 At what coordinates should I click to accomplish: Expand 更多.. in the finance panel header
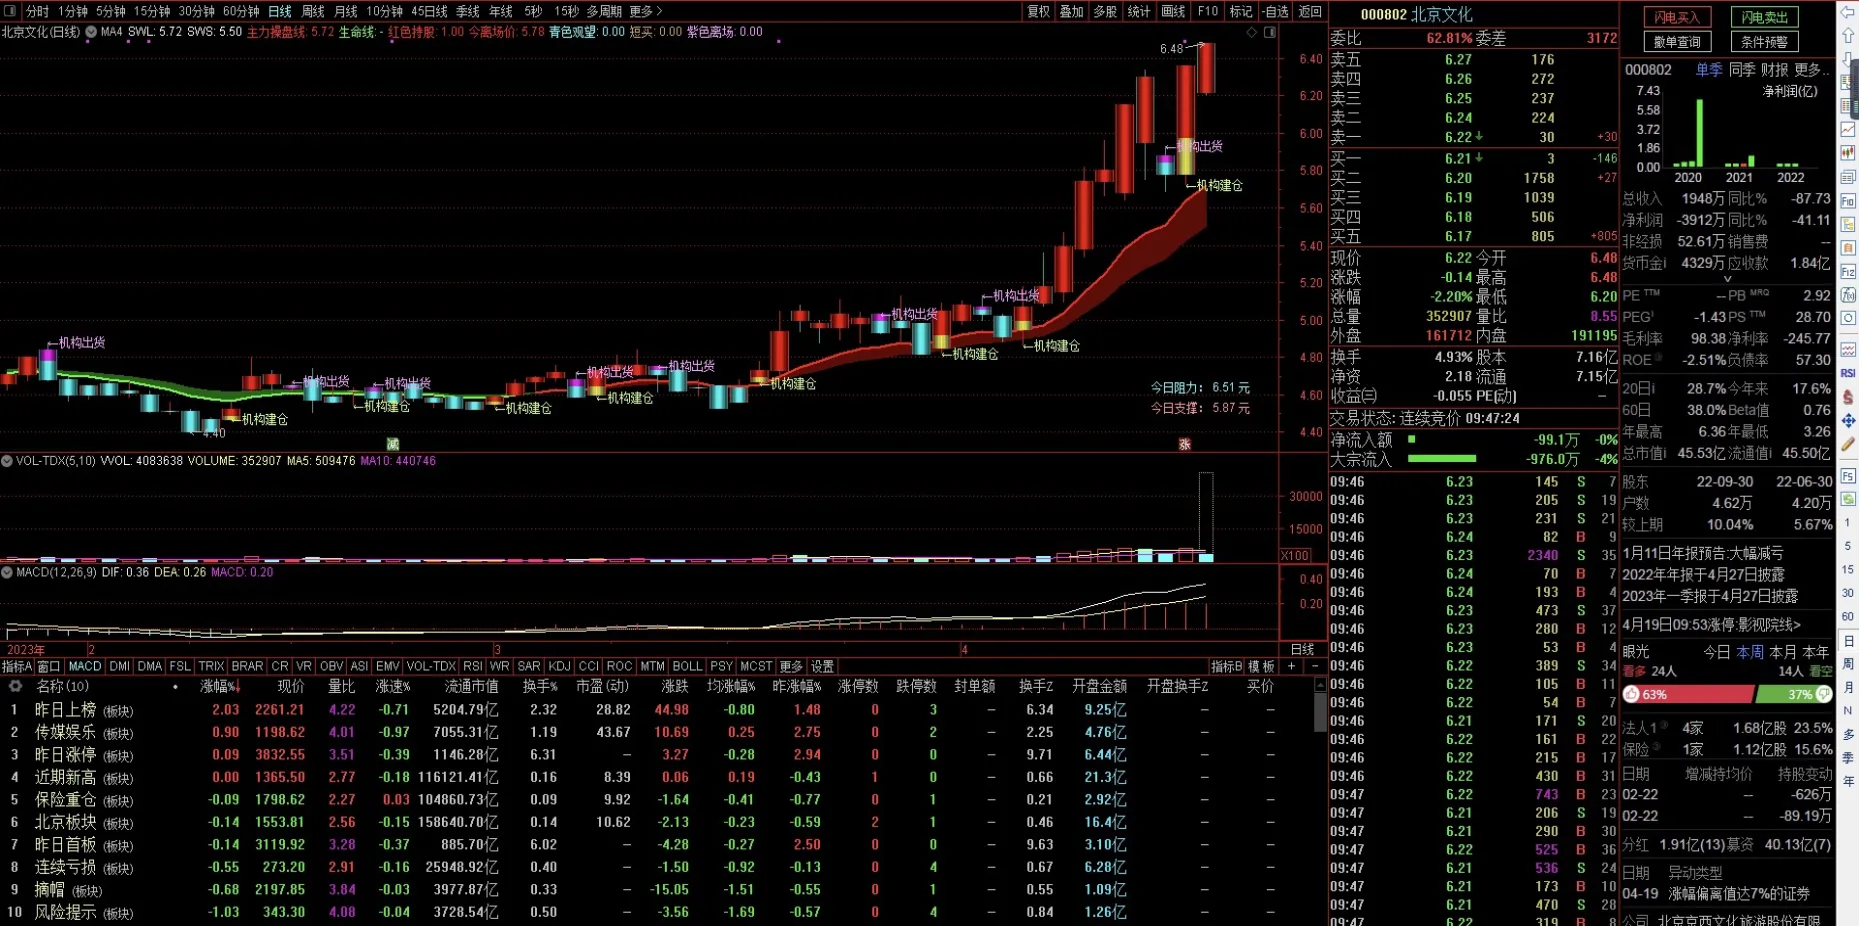[1812, 70]
